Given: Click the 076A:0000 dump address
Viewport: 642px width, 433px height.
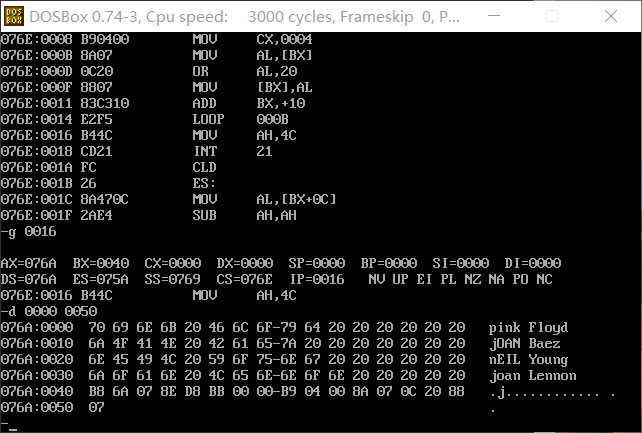Looking at the screenshot, I should 37,327.
